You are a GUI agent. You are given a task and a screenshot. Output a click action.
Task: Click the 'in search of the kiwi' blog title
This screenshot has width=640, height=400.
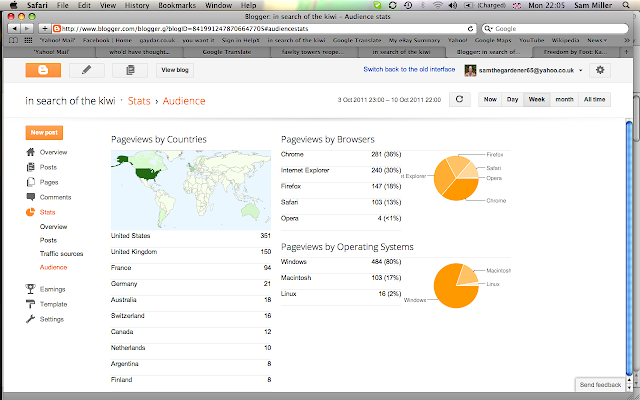click(70, 101)
